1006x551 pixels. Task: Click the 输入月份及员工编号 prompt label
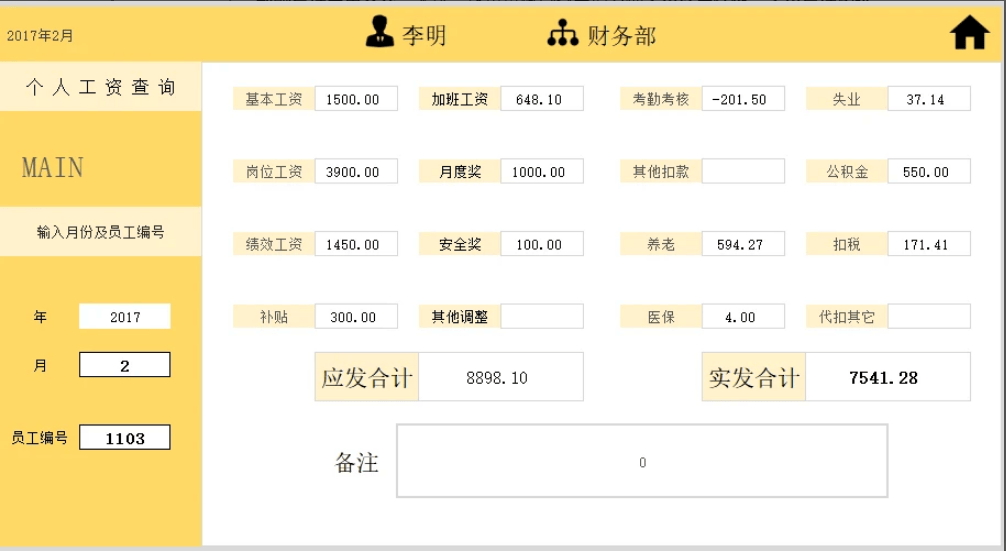[101, 232]
